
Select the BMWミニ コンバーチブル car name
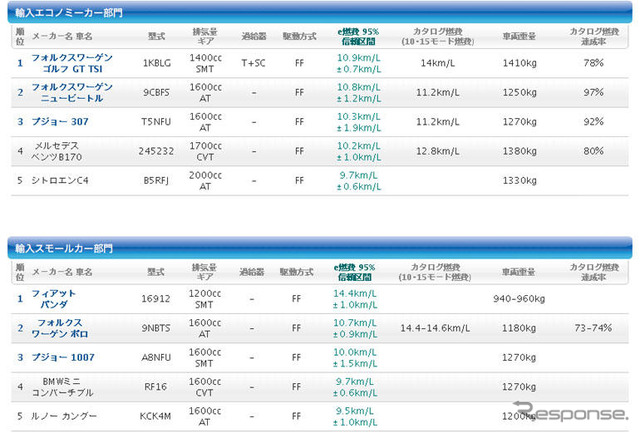62,387
